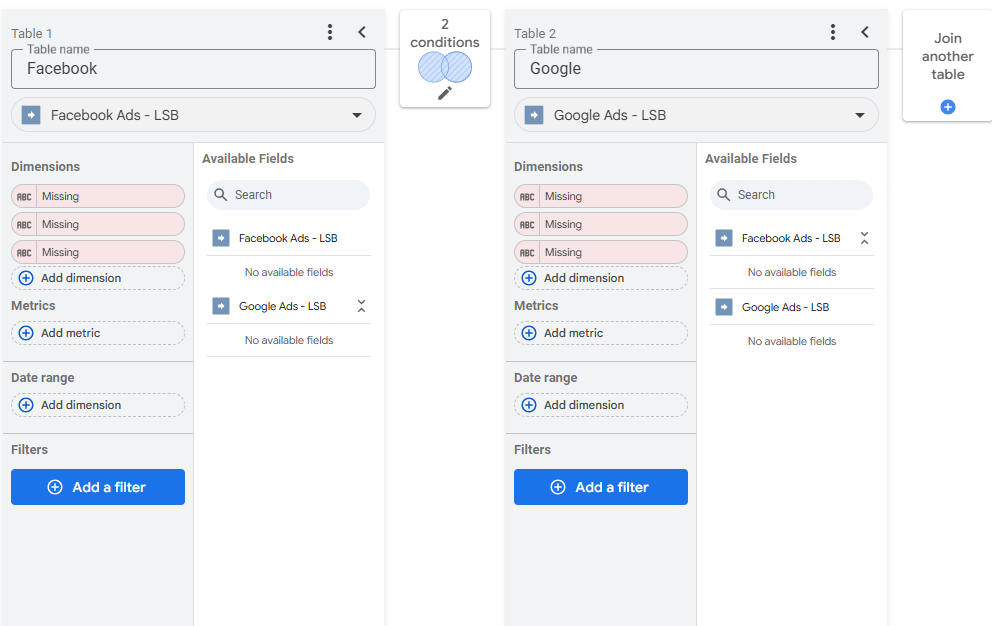This screenshot has width=992, height=626.
Task: Click the Facebook table name input field
Action: (x=193, y=69)
